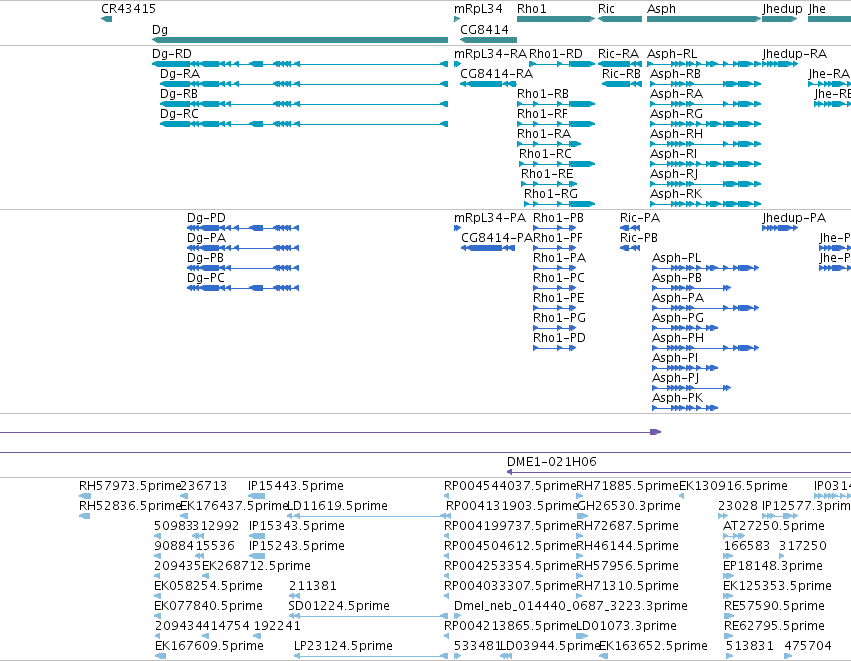The width and height of the screenshot is (851, 661).
Task: Select EST RP004199737.5prime
Action: click(x=447, y=536)
